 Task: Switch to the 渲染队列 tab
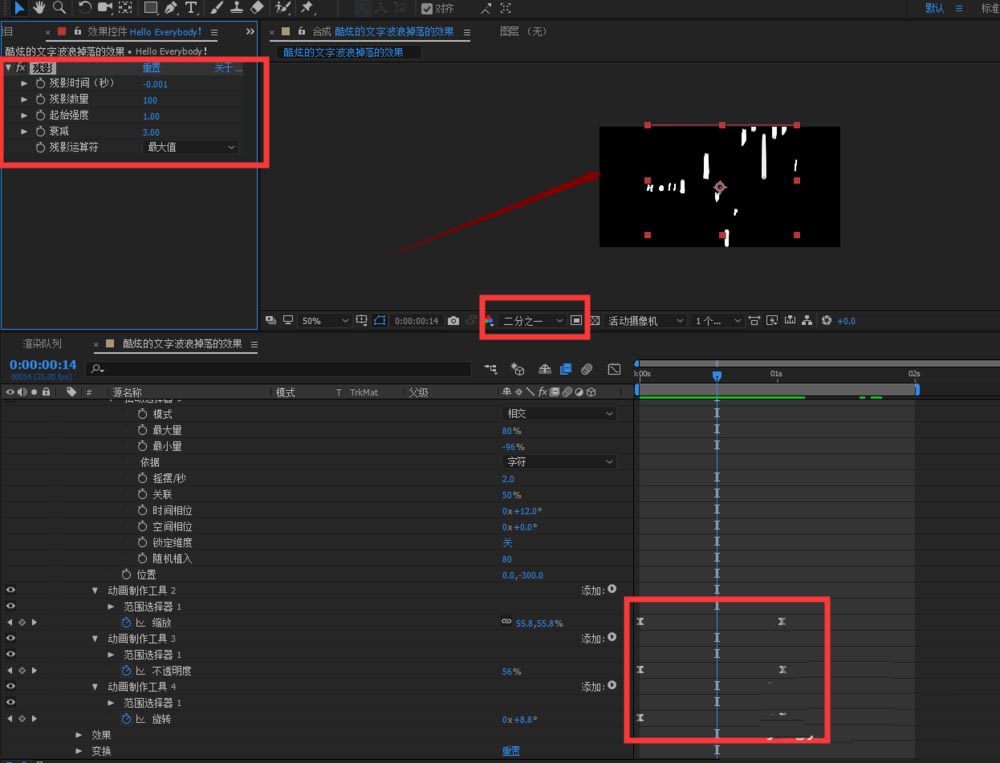pyautogui.click(x=42, y=343)
